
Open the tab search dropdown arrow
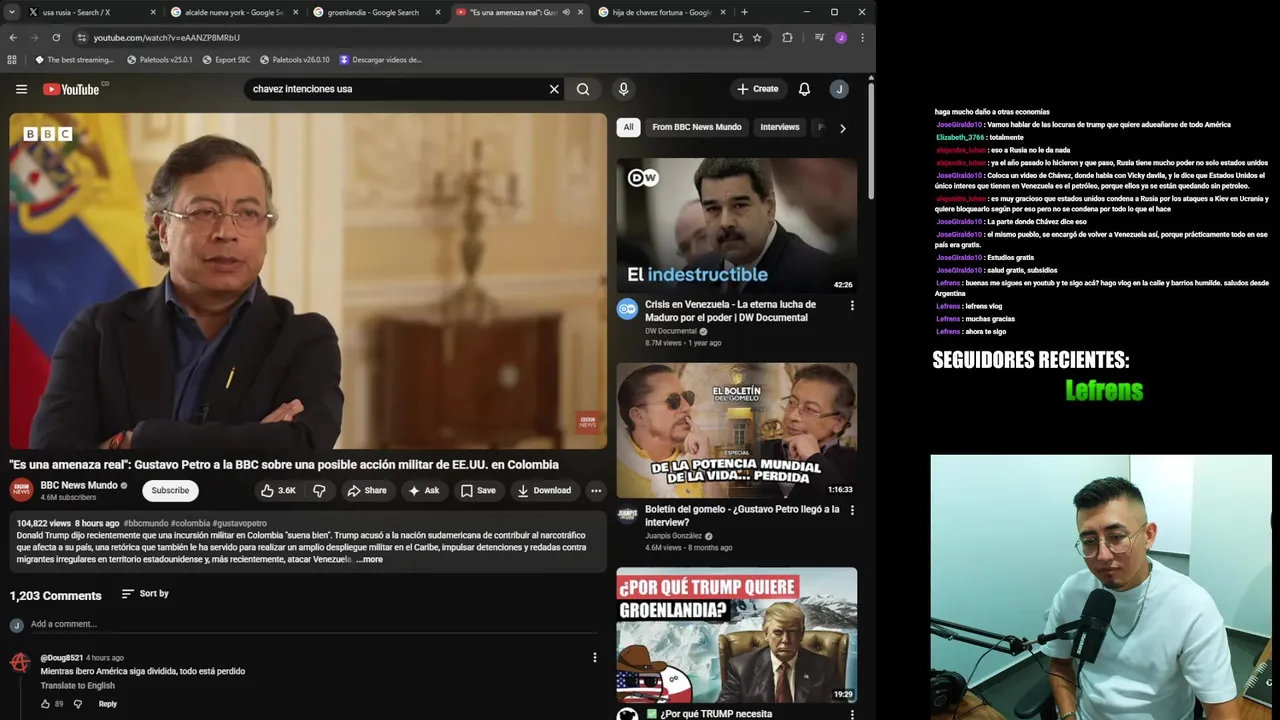pyautogui.click(x=12, y=12)
